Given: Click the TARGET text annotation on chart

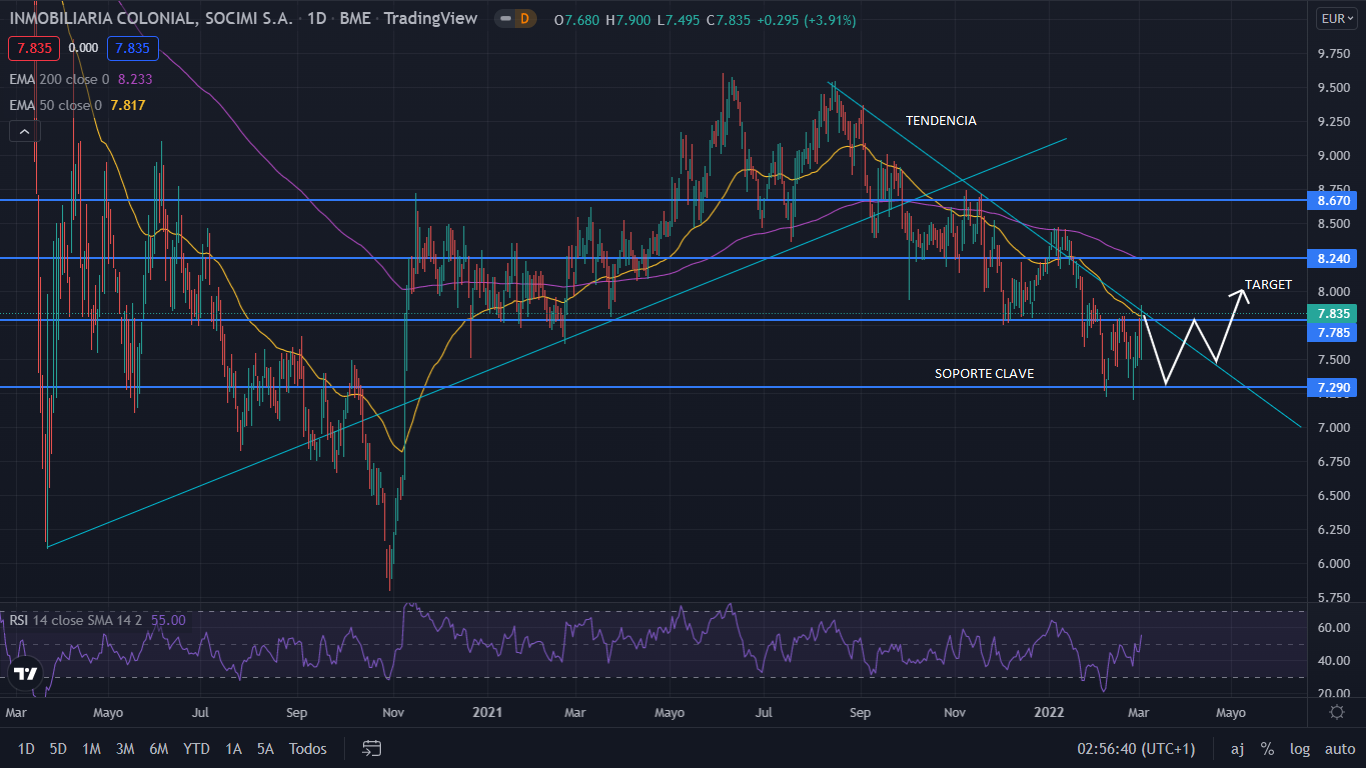Looking at the screenshot, I should coord(1268,285).
